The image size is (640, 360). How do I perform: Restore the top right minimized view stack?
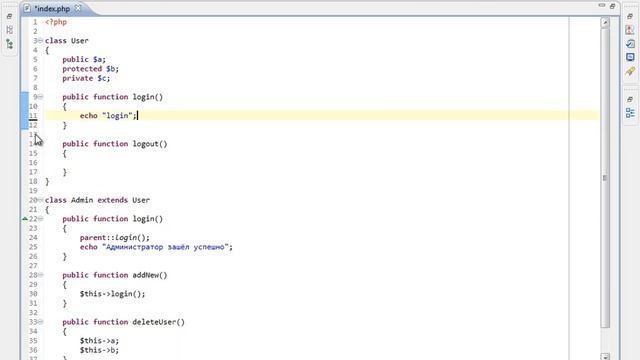(x=630, y=16)
